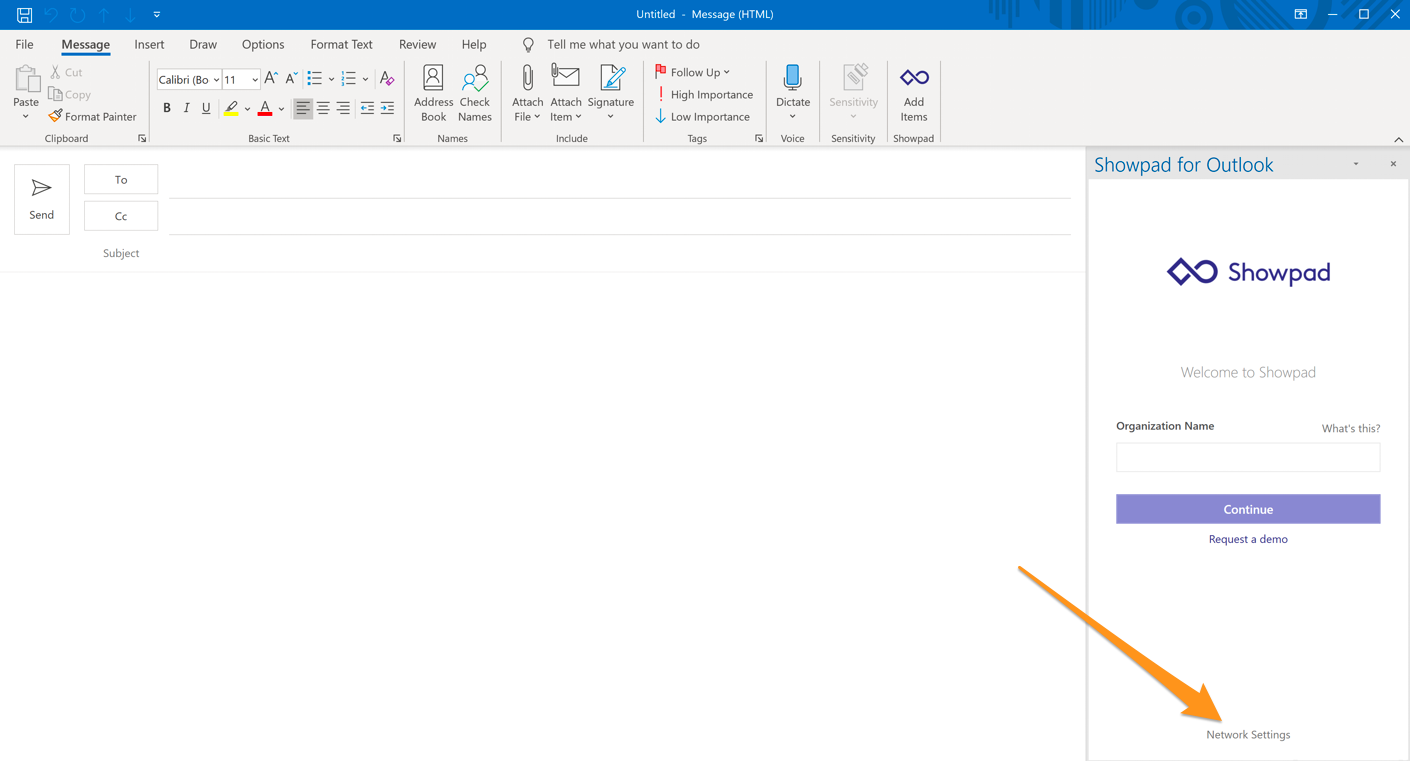Expand the font color dropdown arrow
The image size is (1410, 761).
[282, 108]
